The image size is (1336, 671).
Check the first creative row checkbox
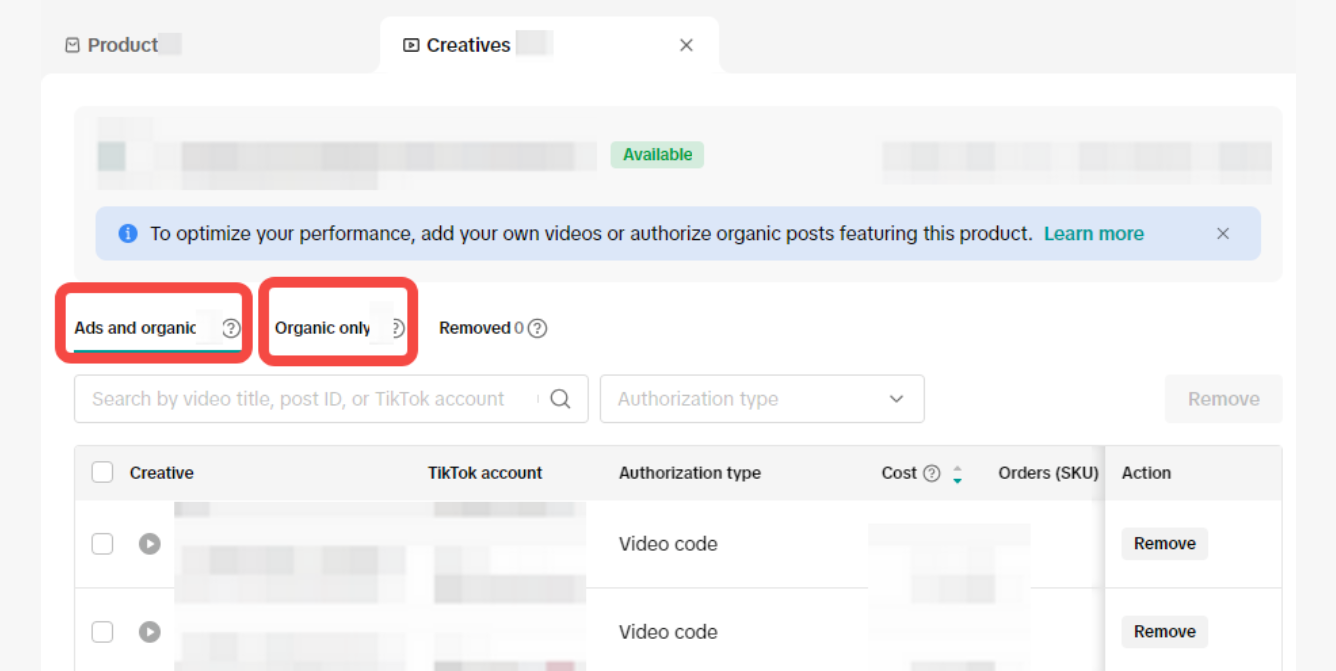tap(102, 544)
